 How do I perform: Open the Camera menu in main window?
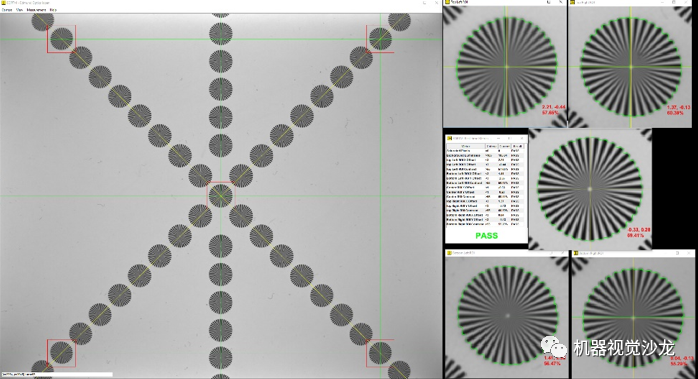7,9
